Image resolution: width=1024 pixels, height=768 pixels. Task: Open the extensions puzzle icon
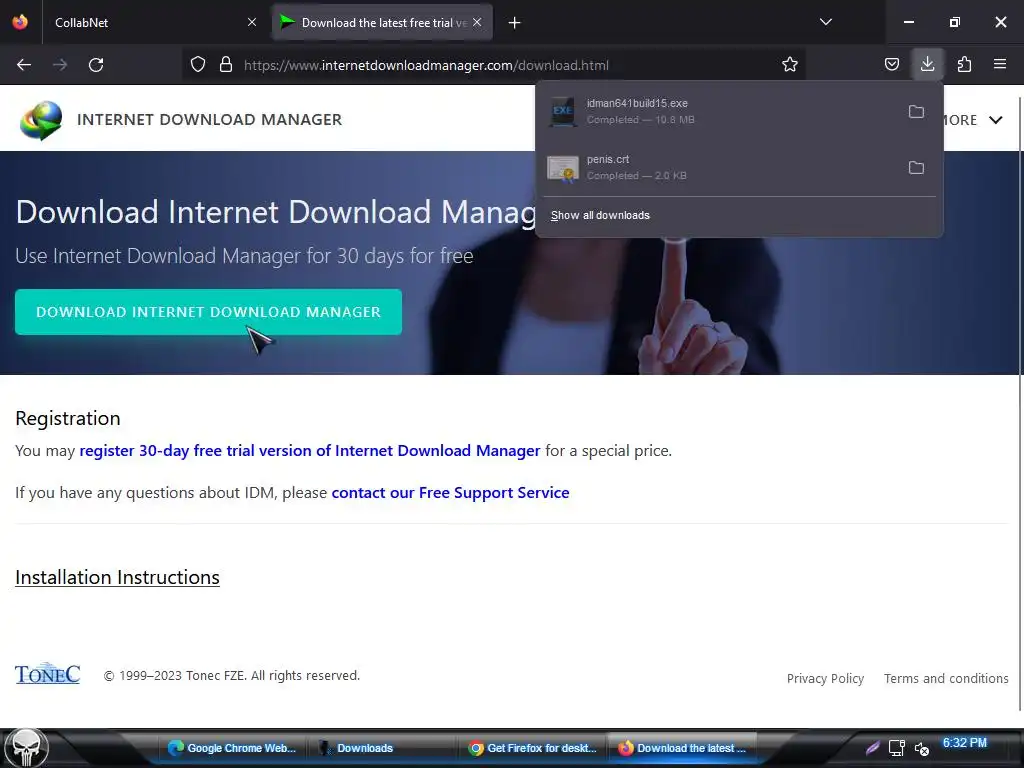click(965, 65)
